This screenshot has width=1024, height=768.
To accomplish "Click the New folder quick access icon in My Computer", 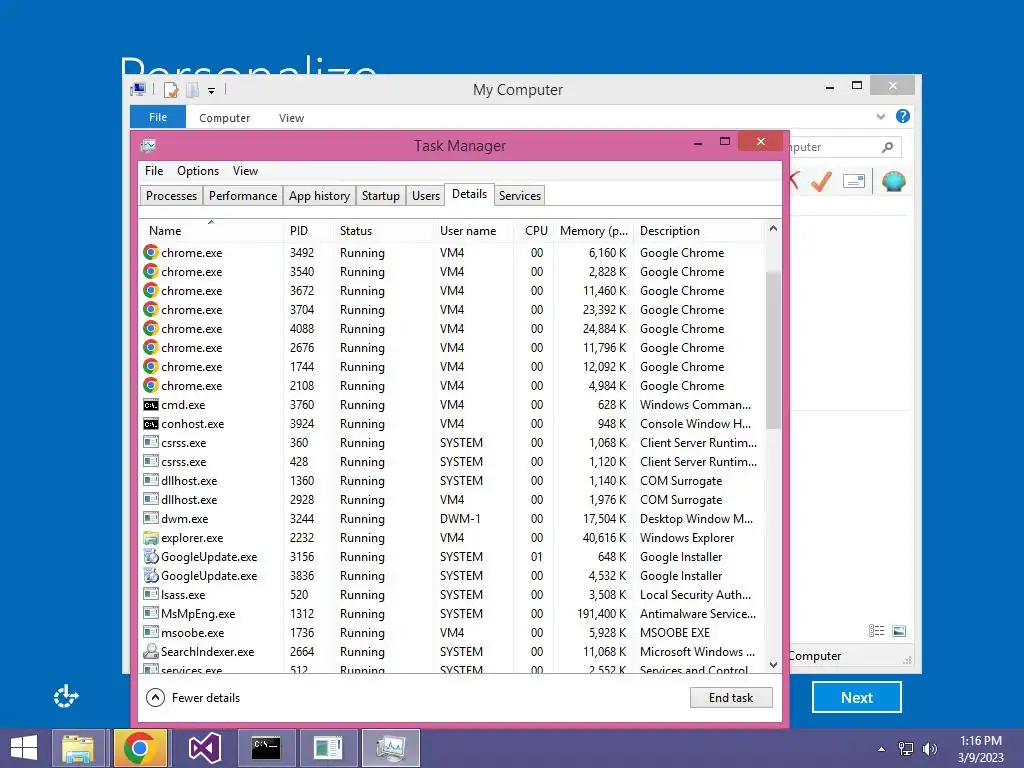I will coord(193,90).
